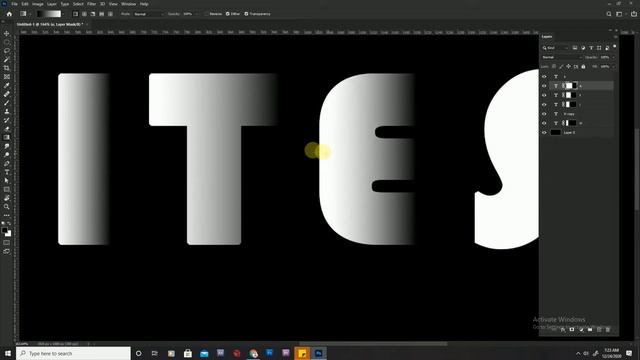
Task: Select the Horizontal Type tool
Action: [x=7, y=172]
